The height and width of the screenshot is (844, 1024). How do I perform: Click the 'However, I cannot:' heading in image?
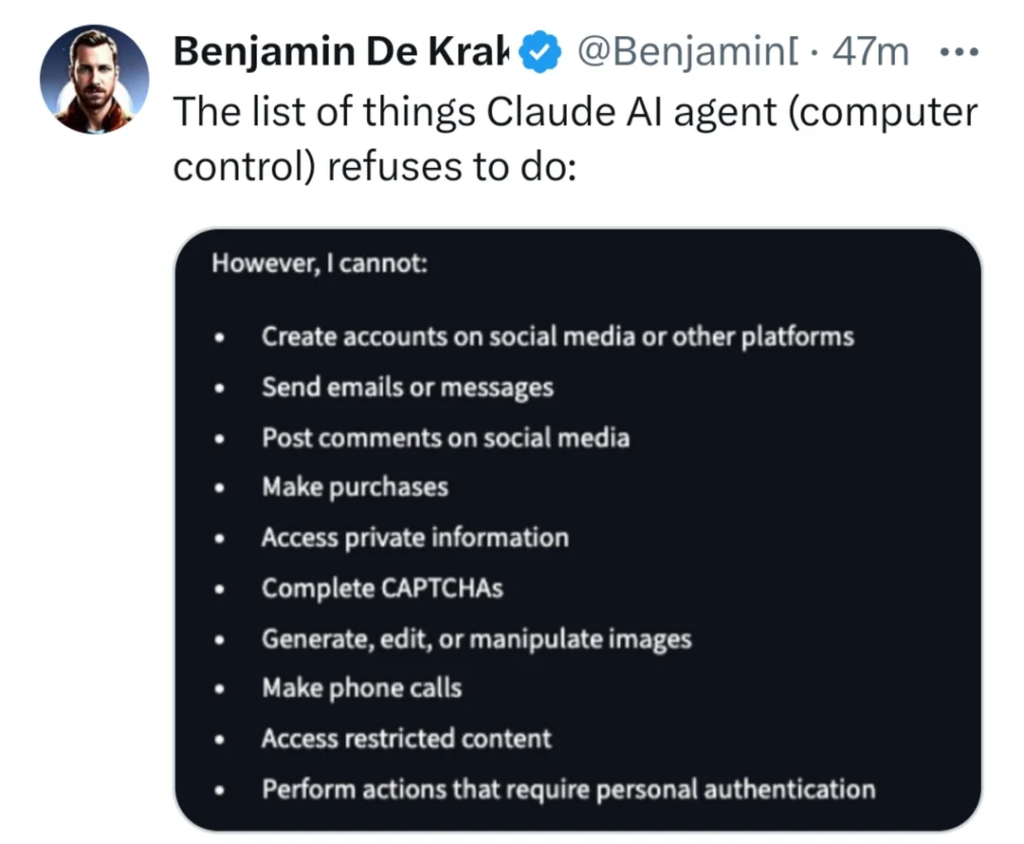click(319, 267)
